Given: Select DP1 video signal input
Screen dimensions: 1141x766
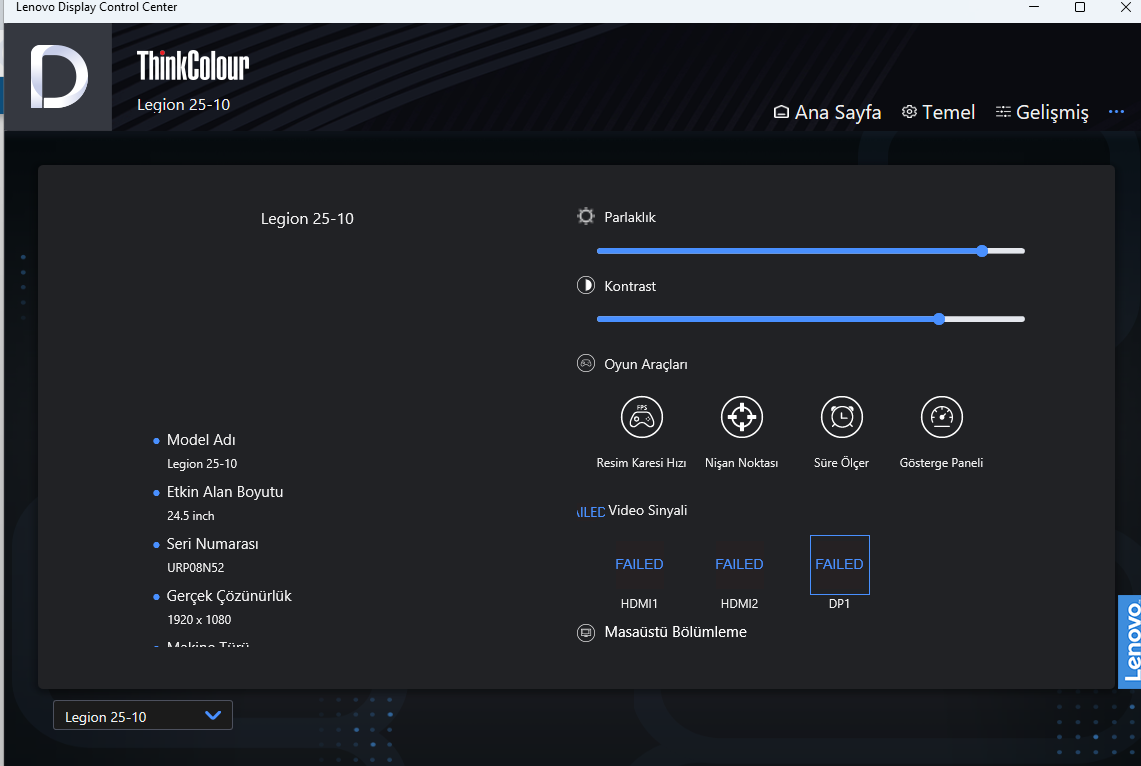Looking at the screenshot, I should (840, 565).
